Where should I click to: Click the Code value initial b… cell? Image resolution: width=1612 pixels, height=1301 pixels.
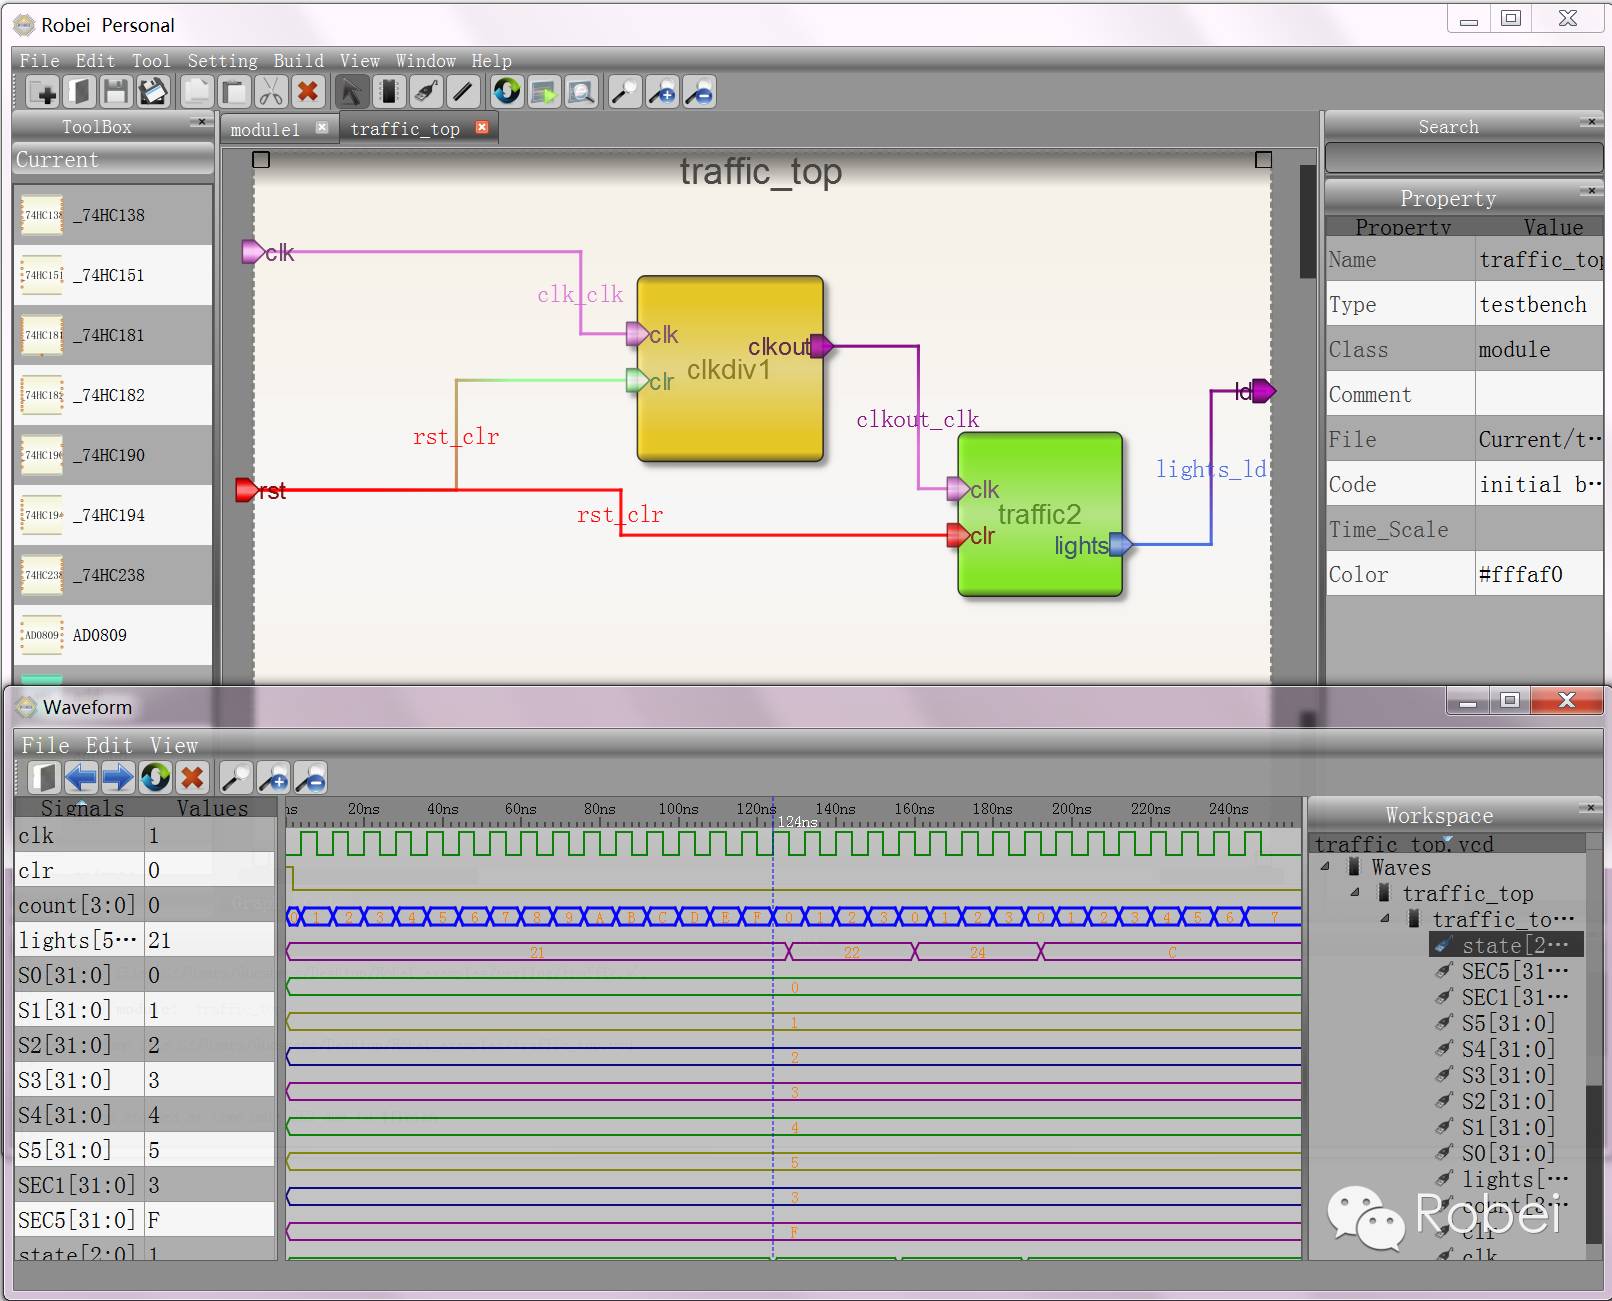pos(1539,485)
